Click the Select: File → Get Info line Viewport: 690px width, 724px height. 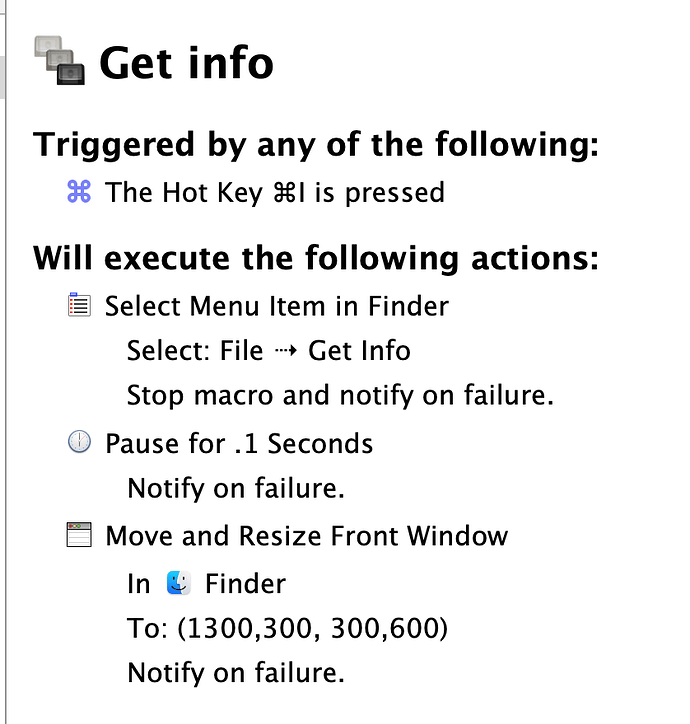point(269,350)
